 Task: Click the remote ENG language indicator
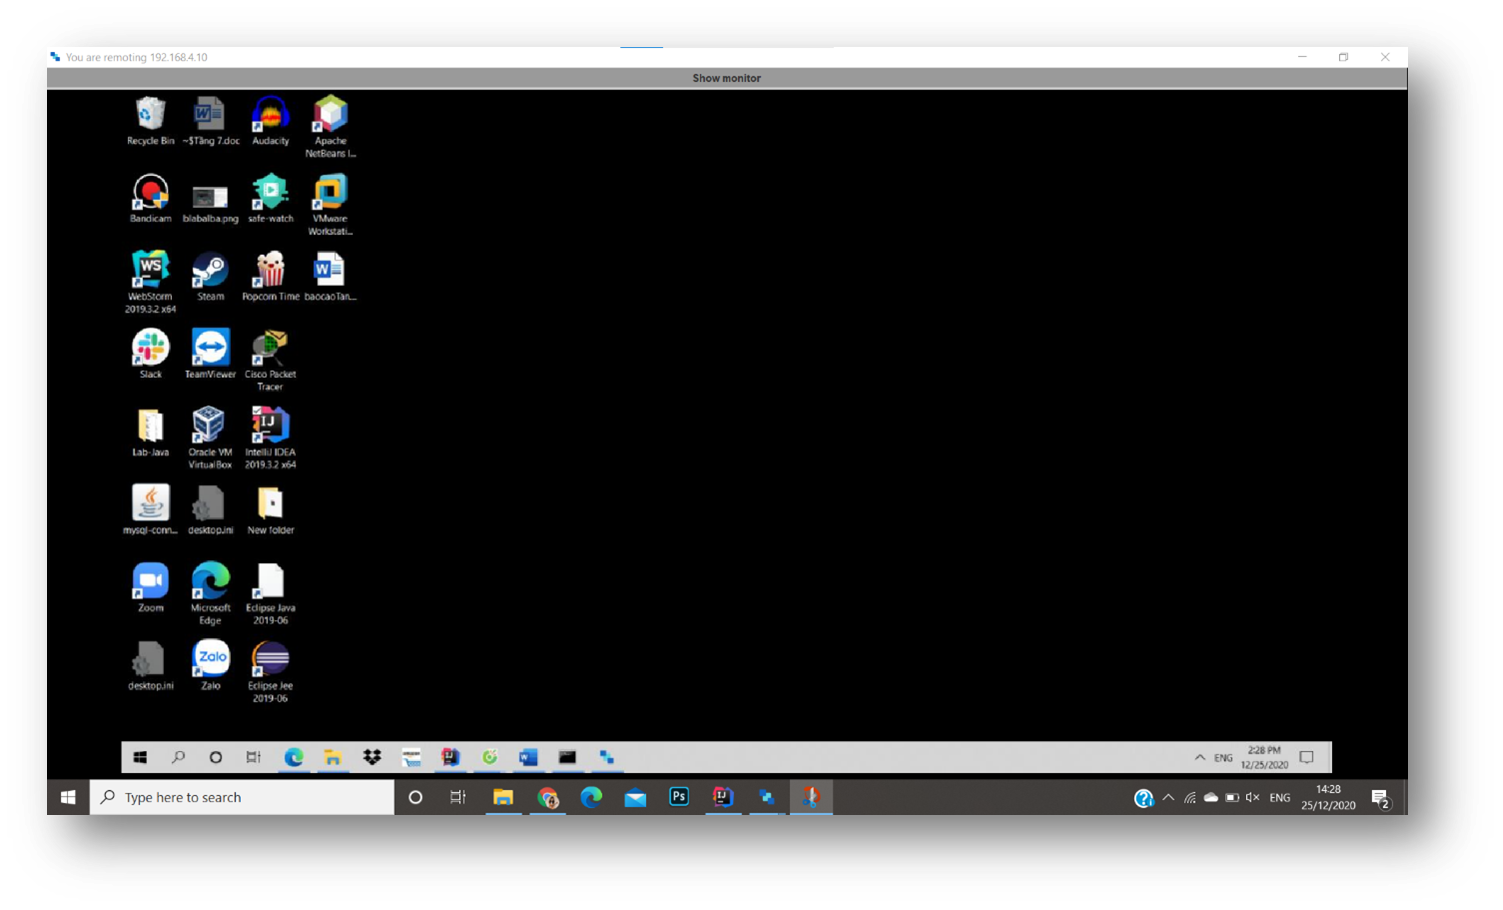[x=1223, y=758]
